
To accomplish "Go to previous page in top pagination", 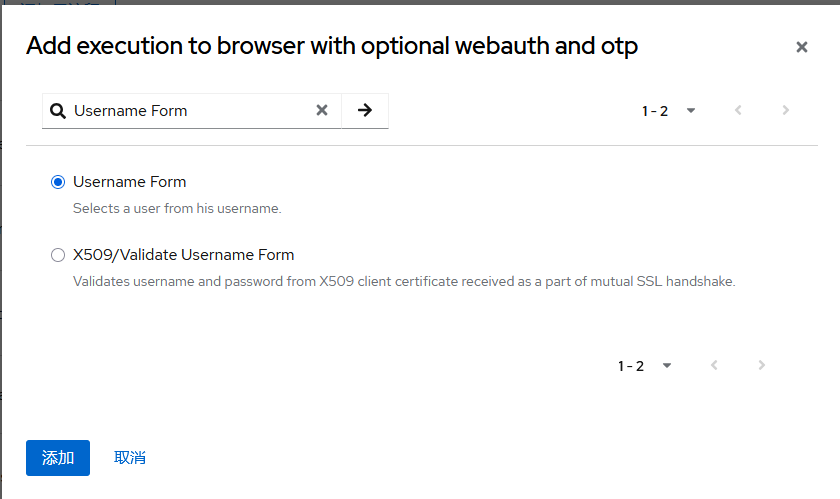I will 738,111.
